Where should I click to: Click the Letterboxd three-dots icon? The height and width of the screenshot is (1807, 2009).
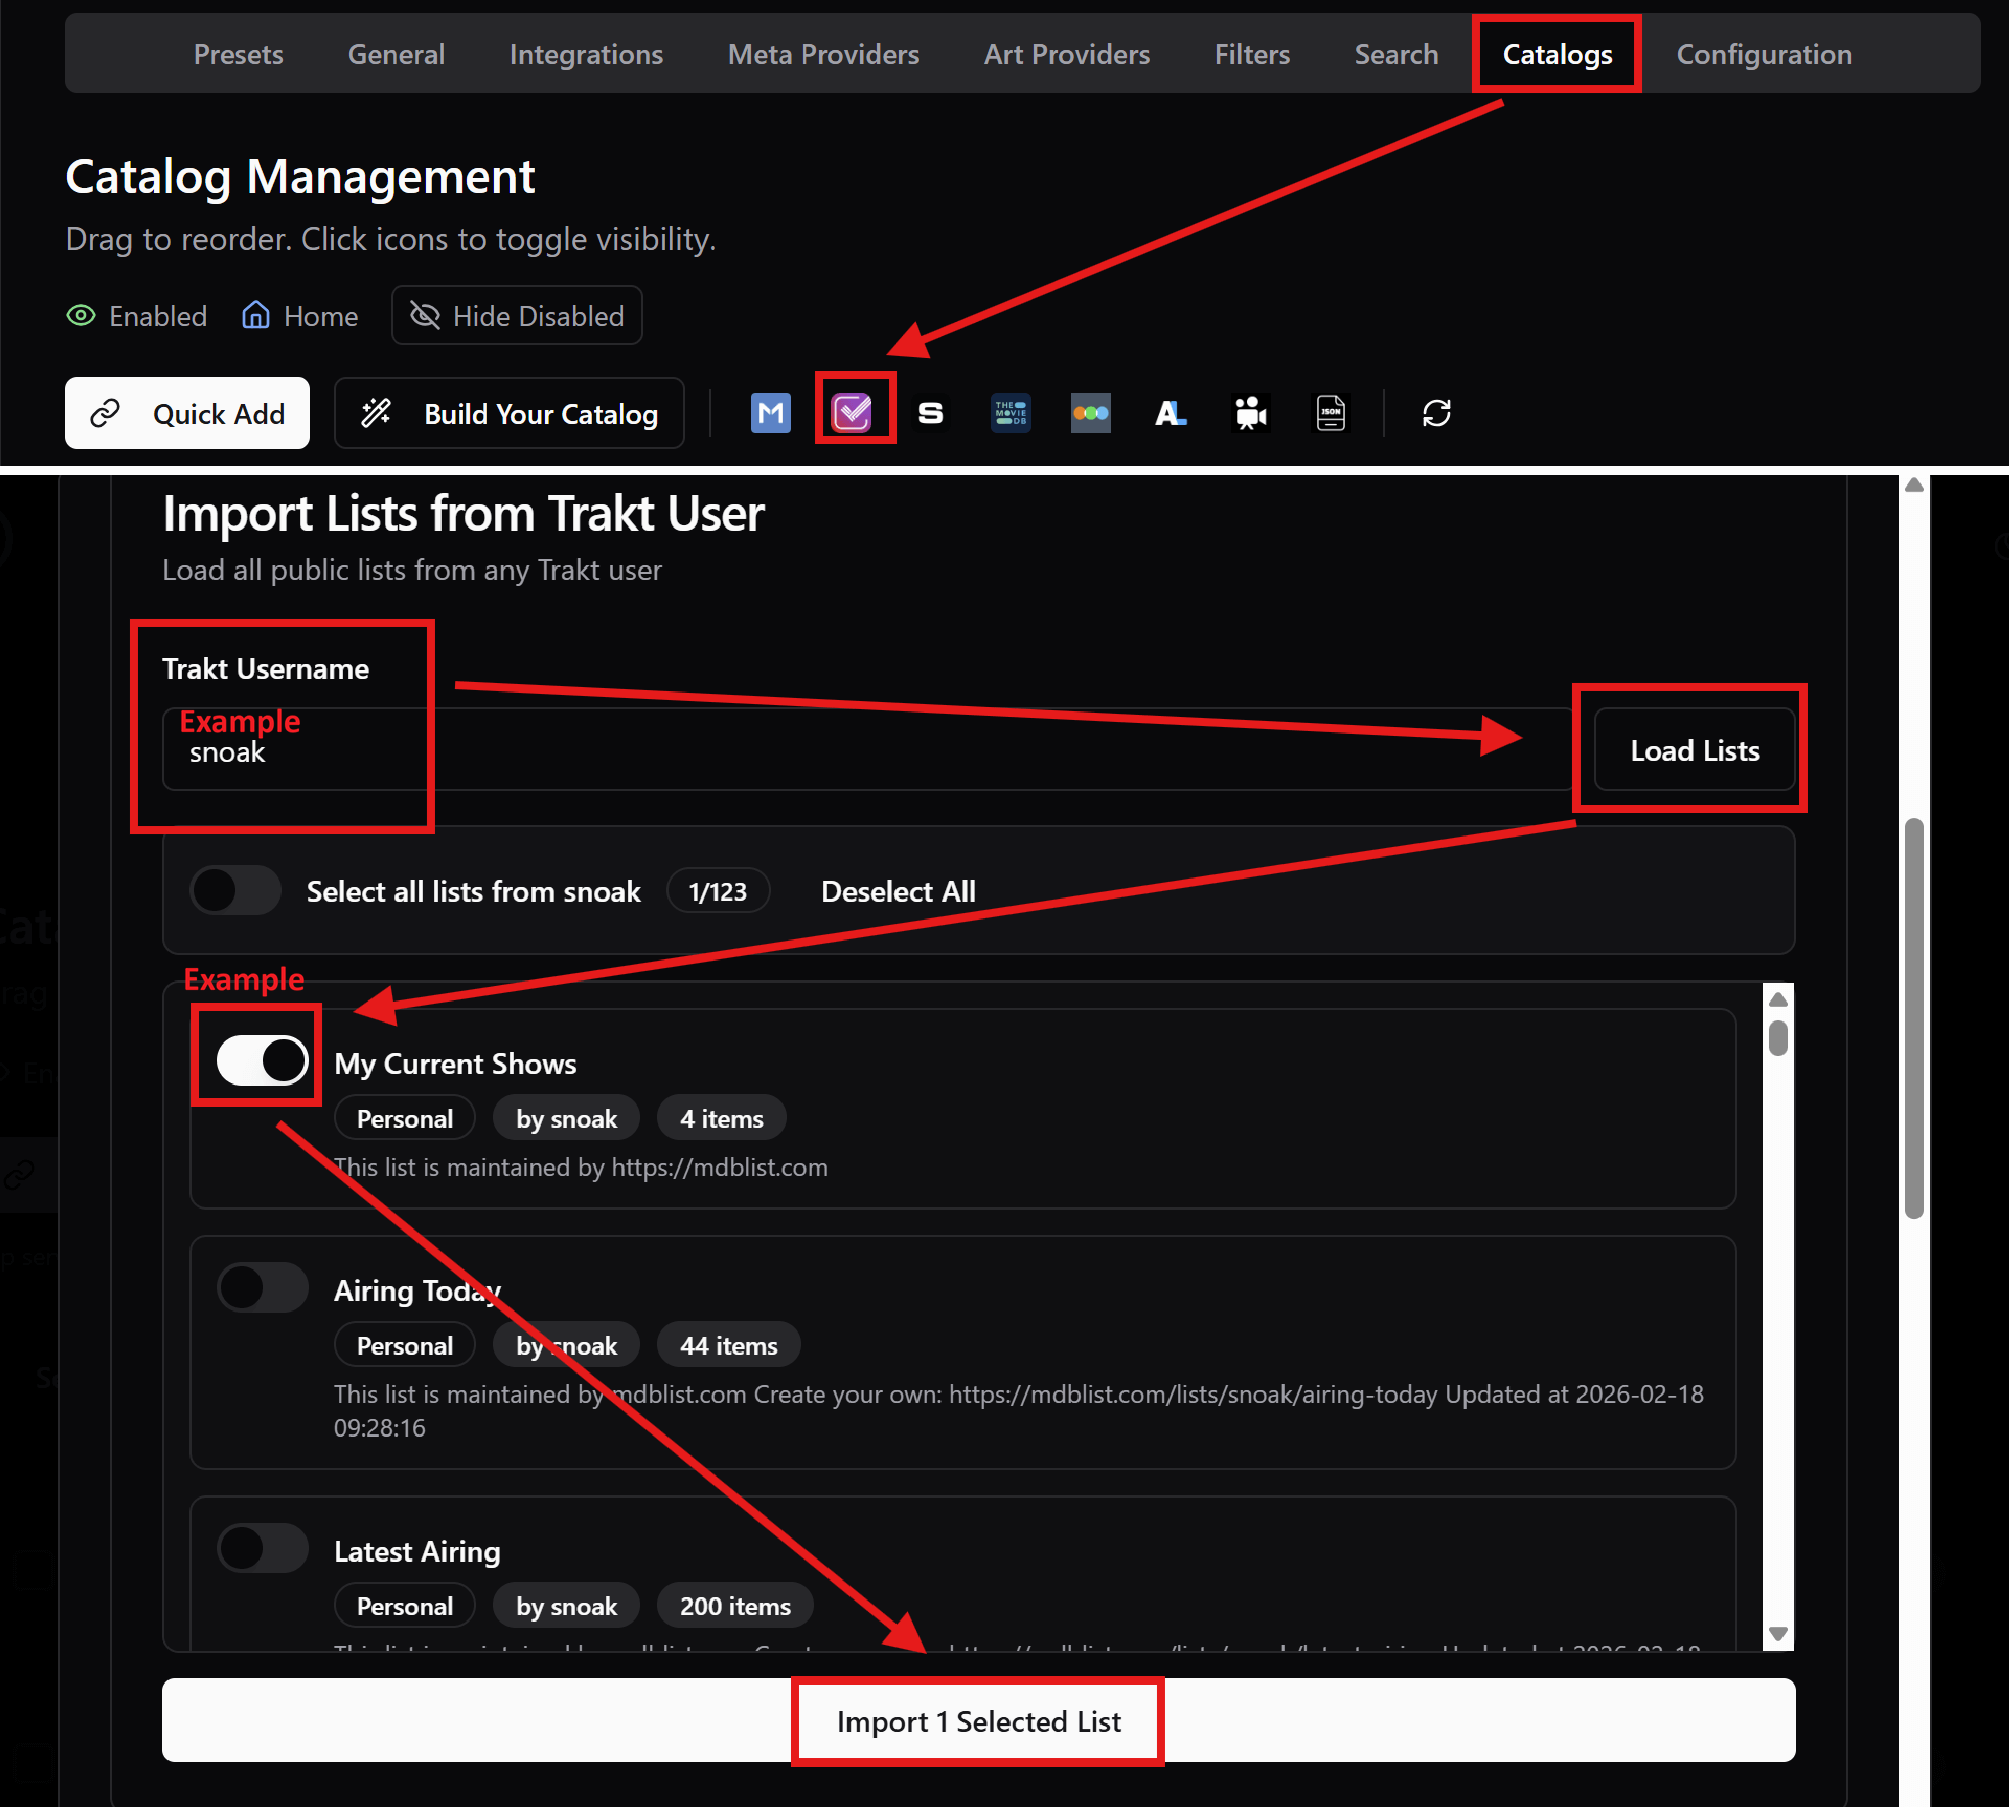[1090, 413]
